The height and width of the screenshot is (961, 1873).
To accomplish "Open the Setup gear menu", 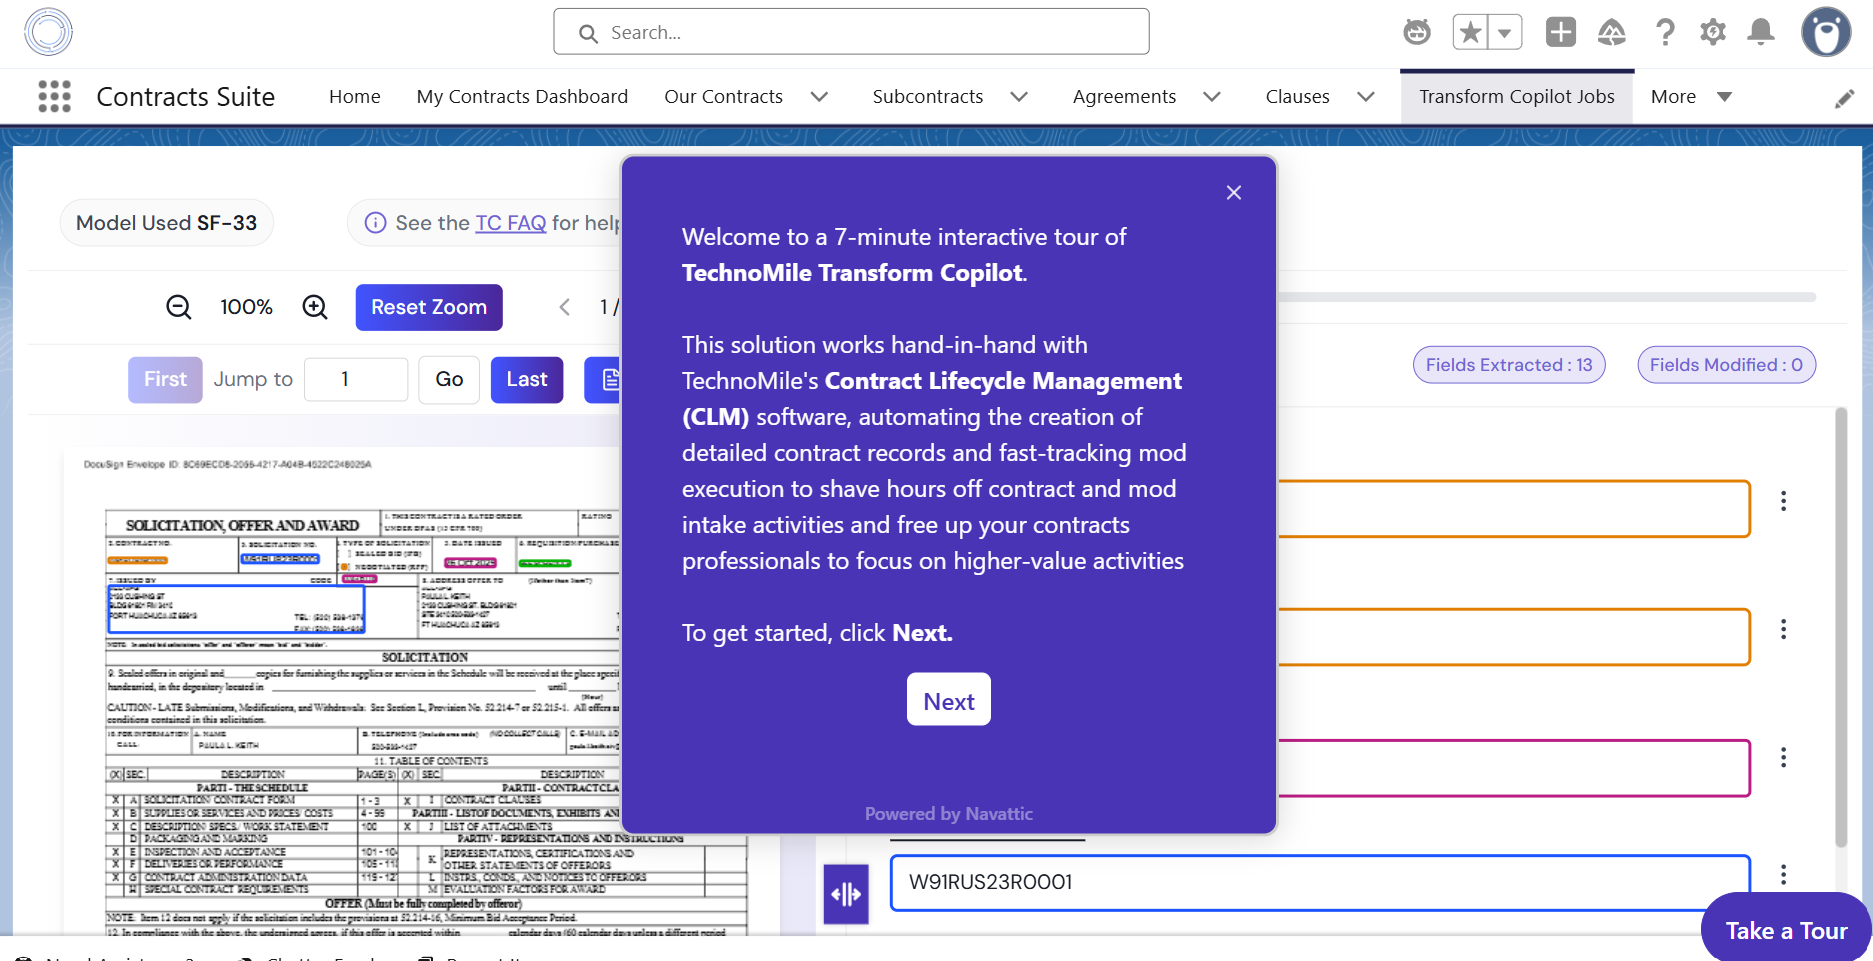I will (x=1713, y=32).
